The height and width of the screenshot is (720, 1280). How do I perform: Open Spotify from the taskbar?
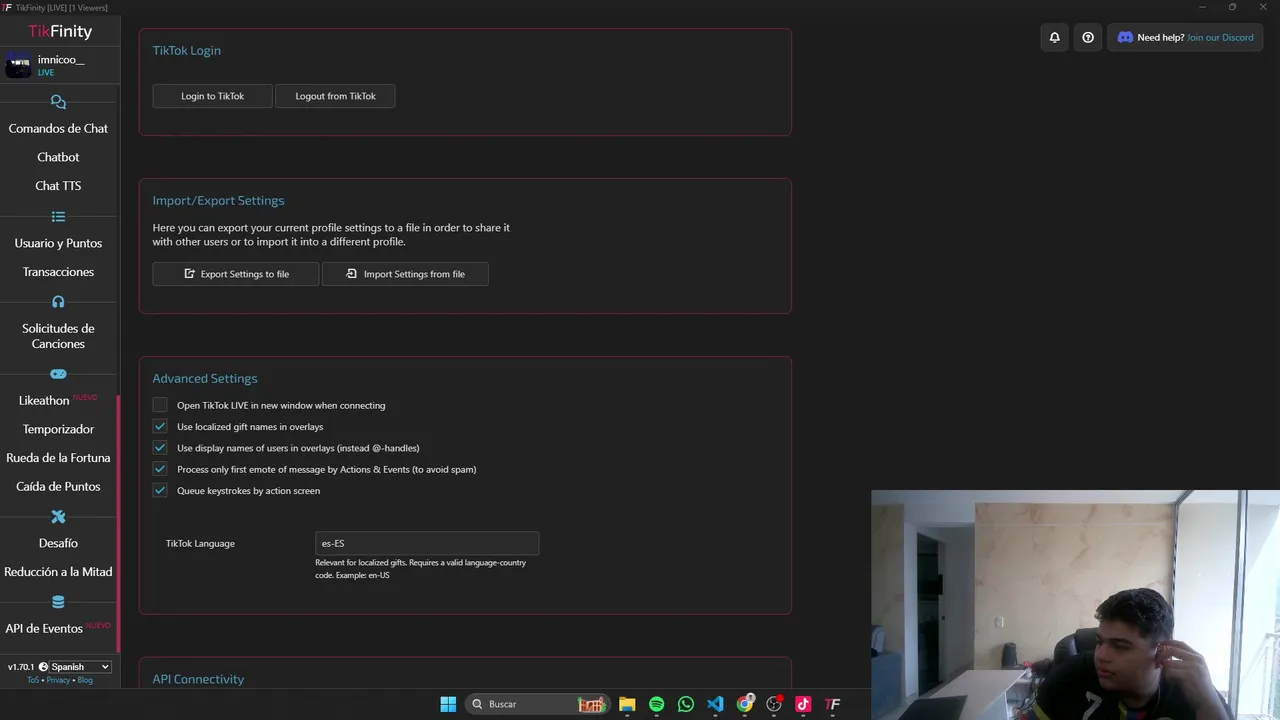point(656,704)
